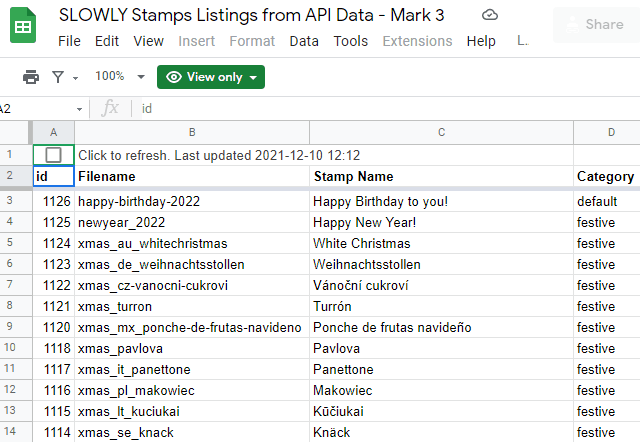This screenshot has height=442, width=640.
Task: Open the Tools menu
Action: [x=351, y=41]
